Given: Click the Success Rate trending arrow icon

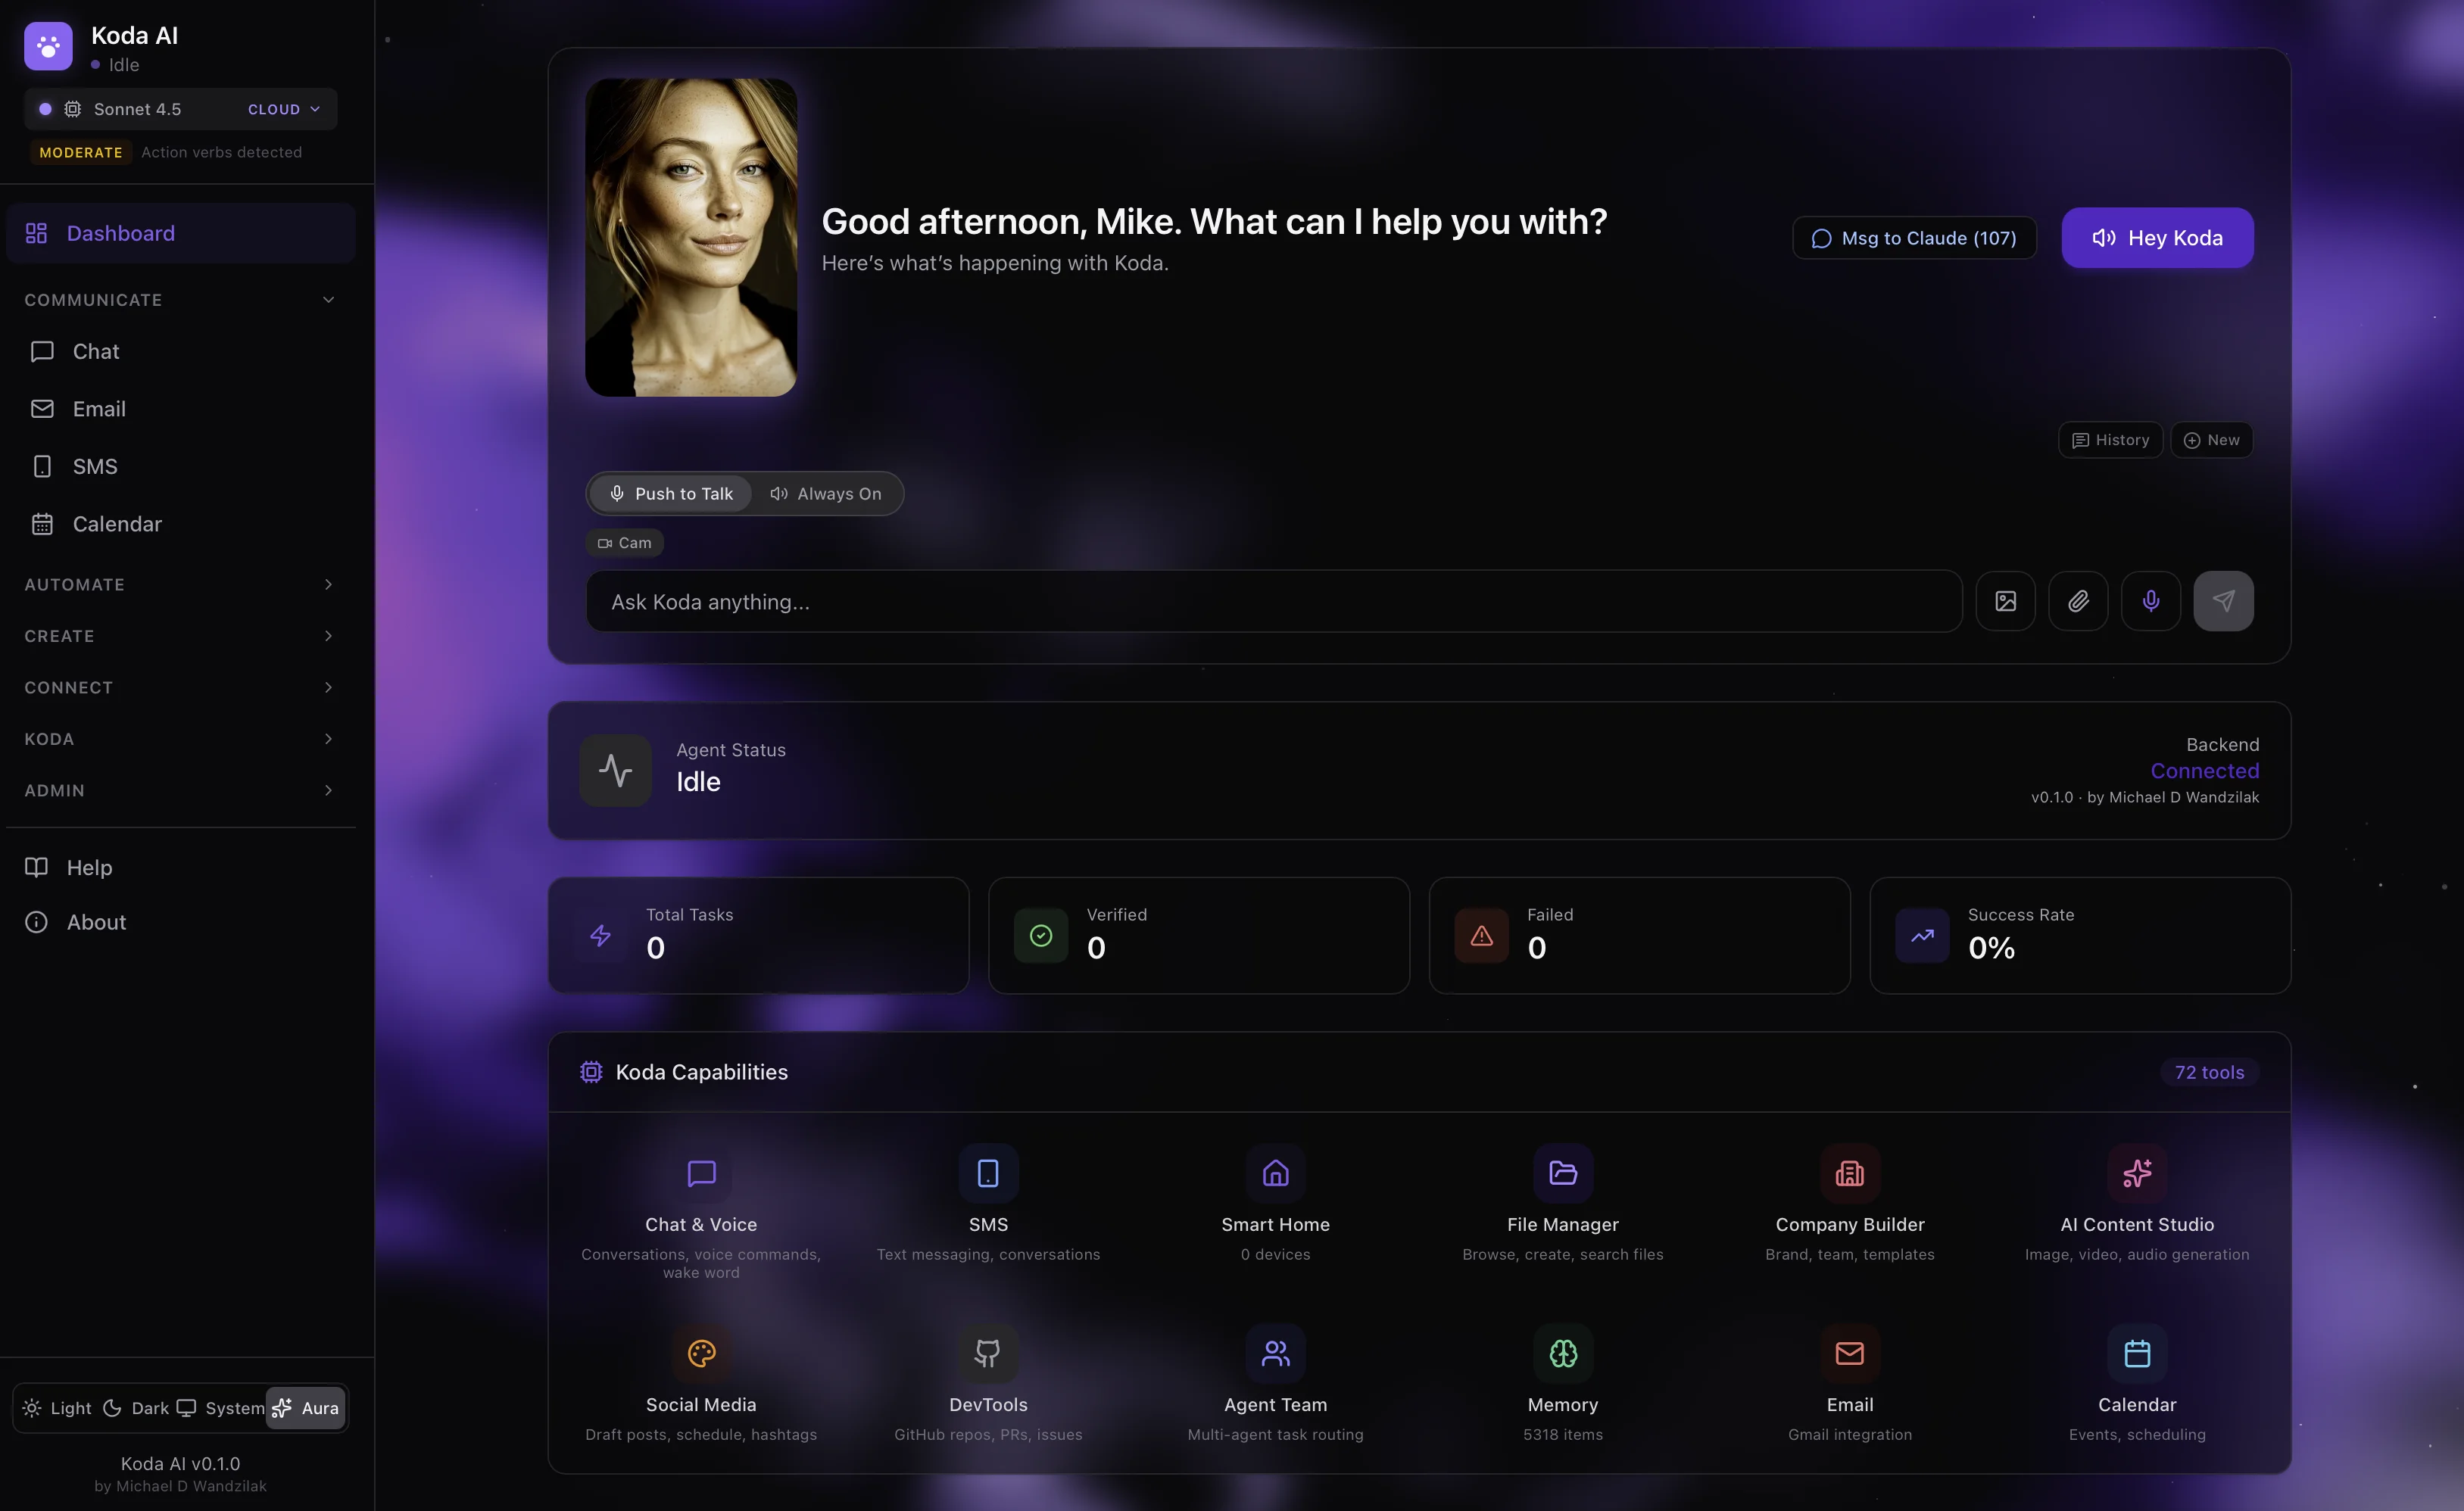Looking at the screenshot, I should pos(1922,935).
